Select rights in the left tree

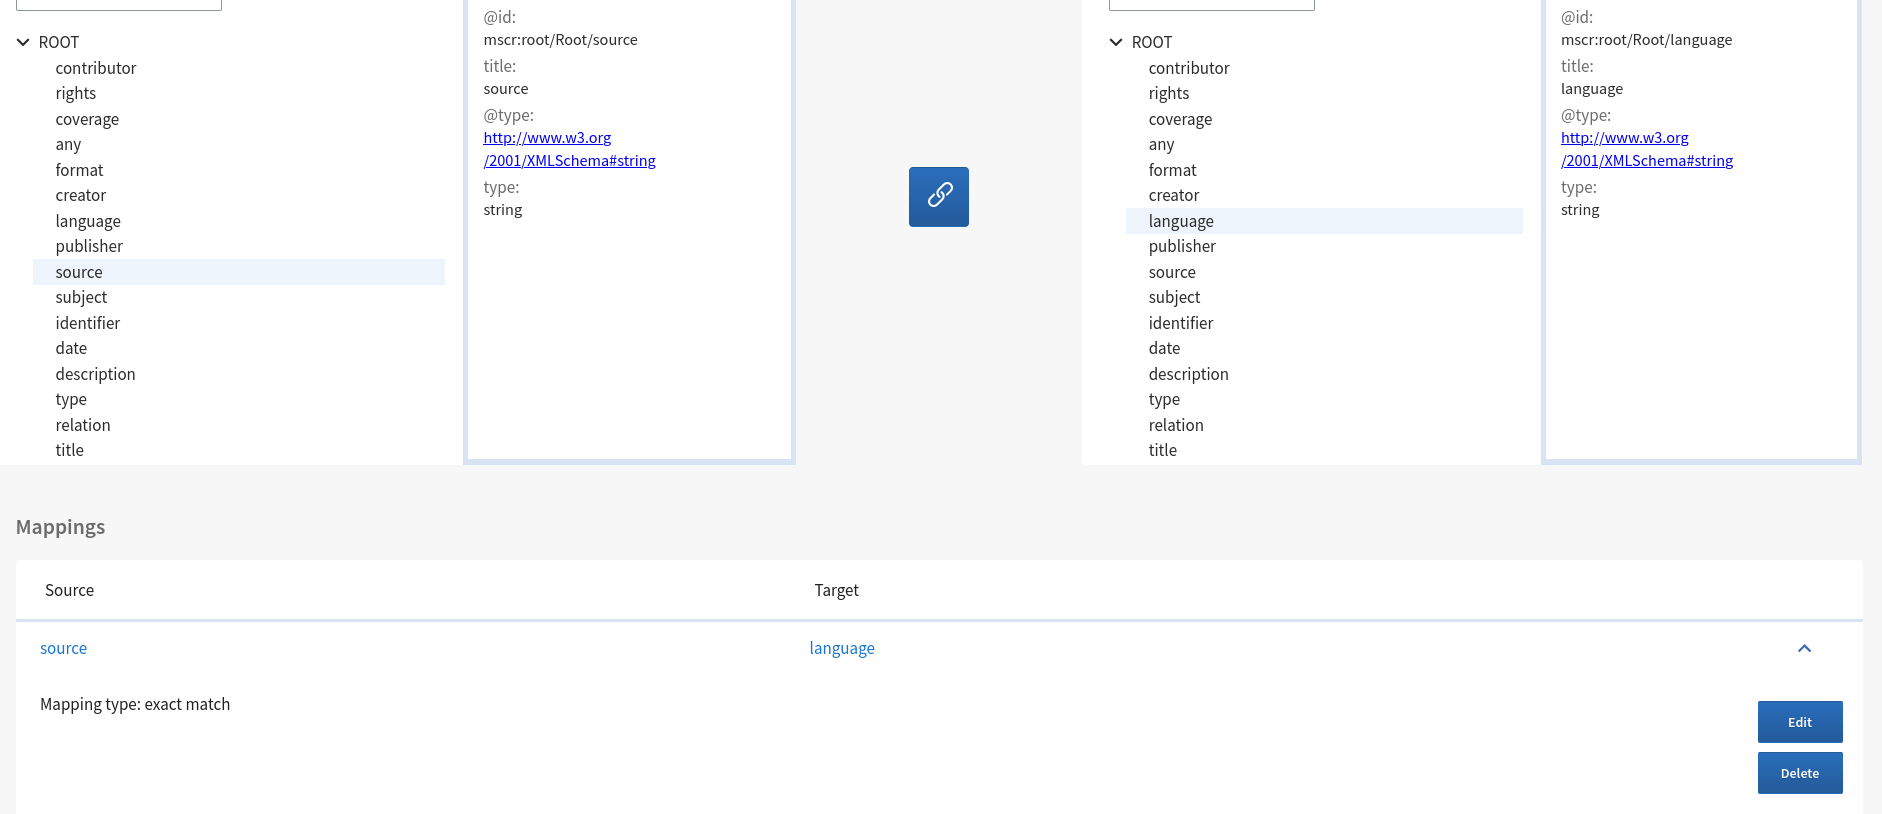[x=76, y=93]
